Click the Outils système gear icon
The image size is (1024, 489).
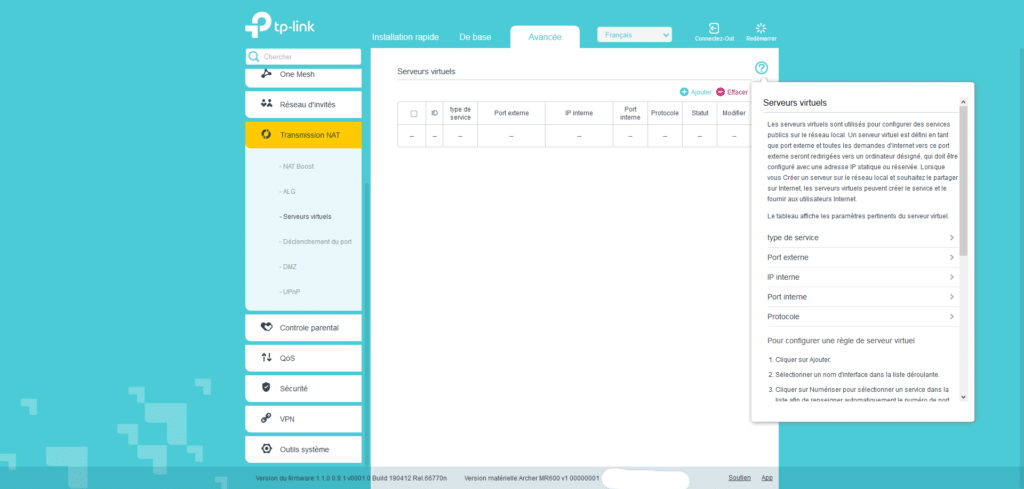[266, 449]
